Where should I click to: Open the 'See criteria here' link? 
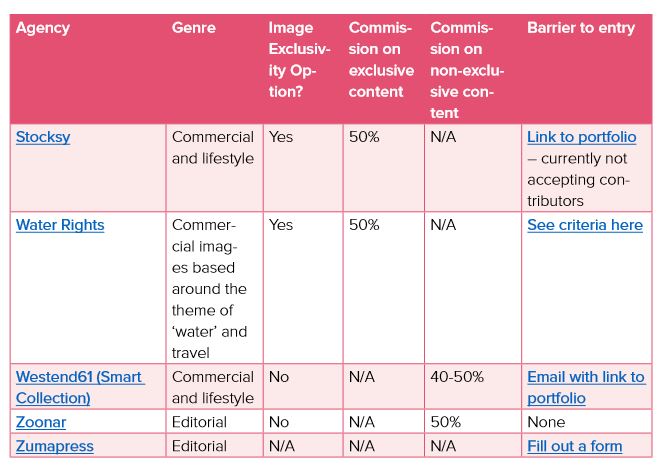(x=585, y=225)
